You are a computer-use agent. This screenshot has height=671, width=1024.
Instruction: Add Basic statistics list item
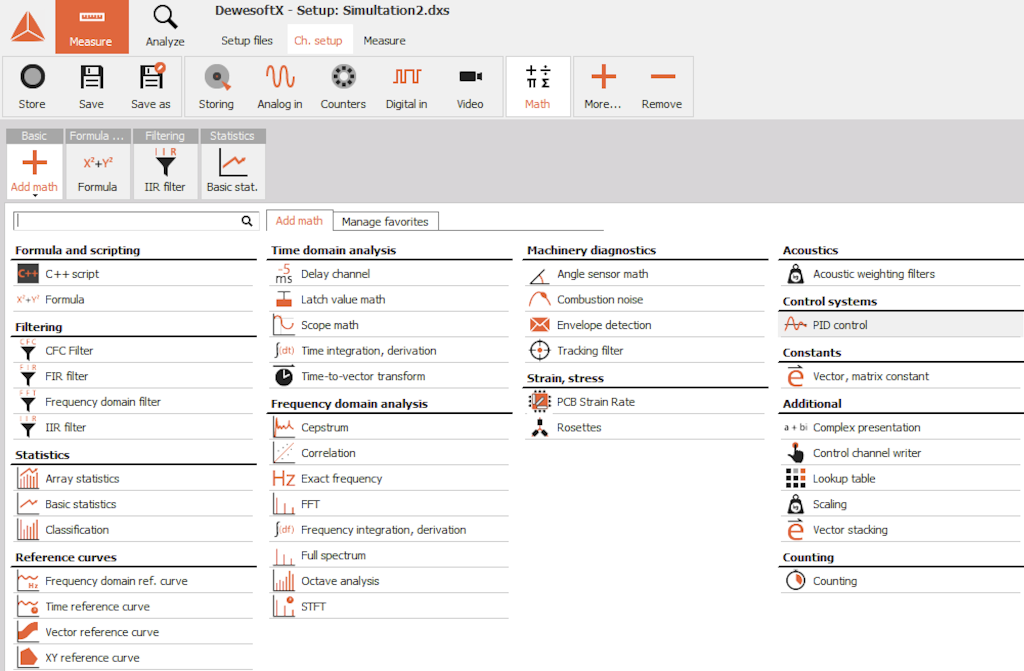133,504
